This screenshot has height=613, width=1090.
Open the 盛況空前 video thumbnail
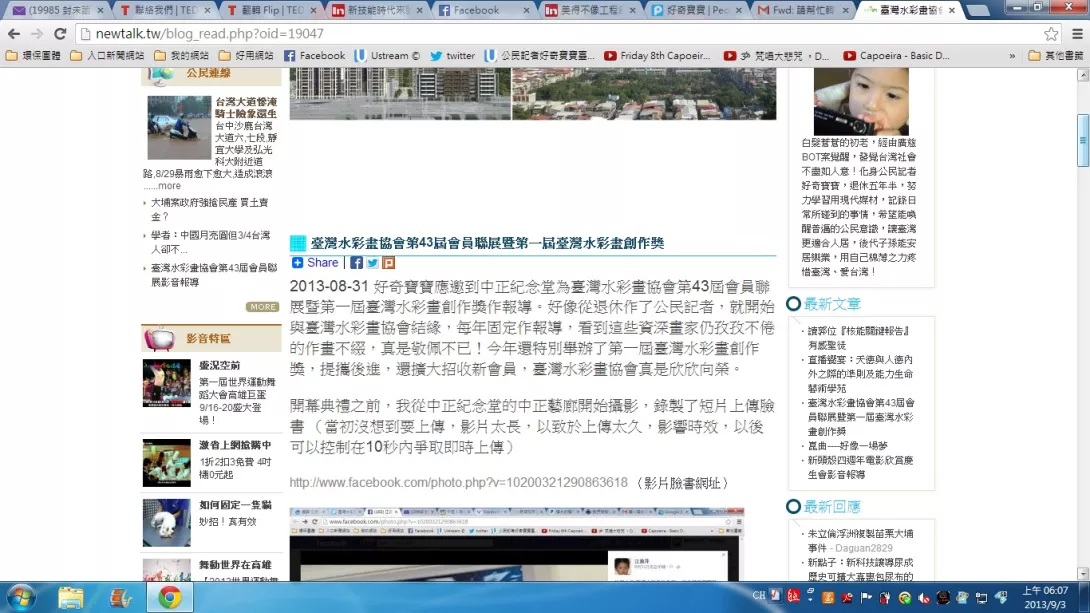[x=167, y=383]
